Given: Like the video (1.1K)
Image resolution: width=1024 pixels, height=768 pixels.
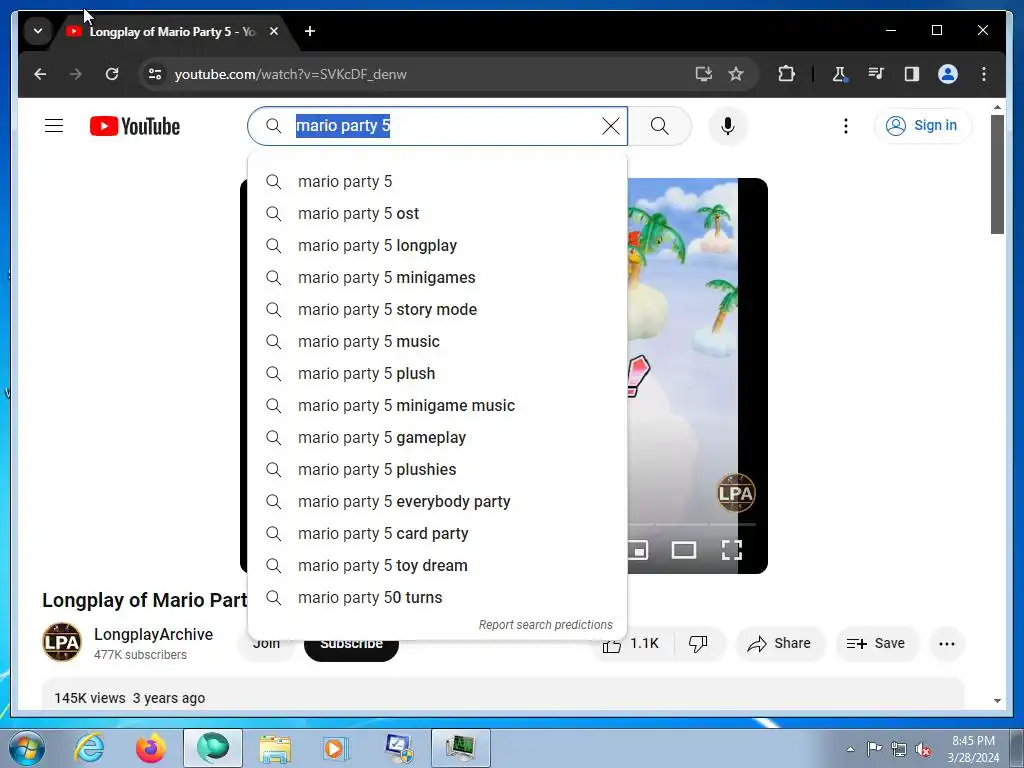Looking at the screenshot, I should pos(632,644).
